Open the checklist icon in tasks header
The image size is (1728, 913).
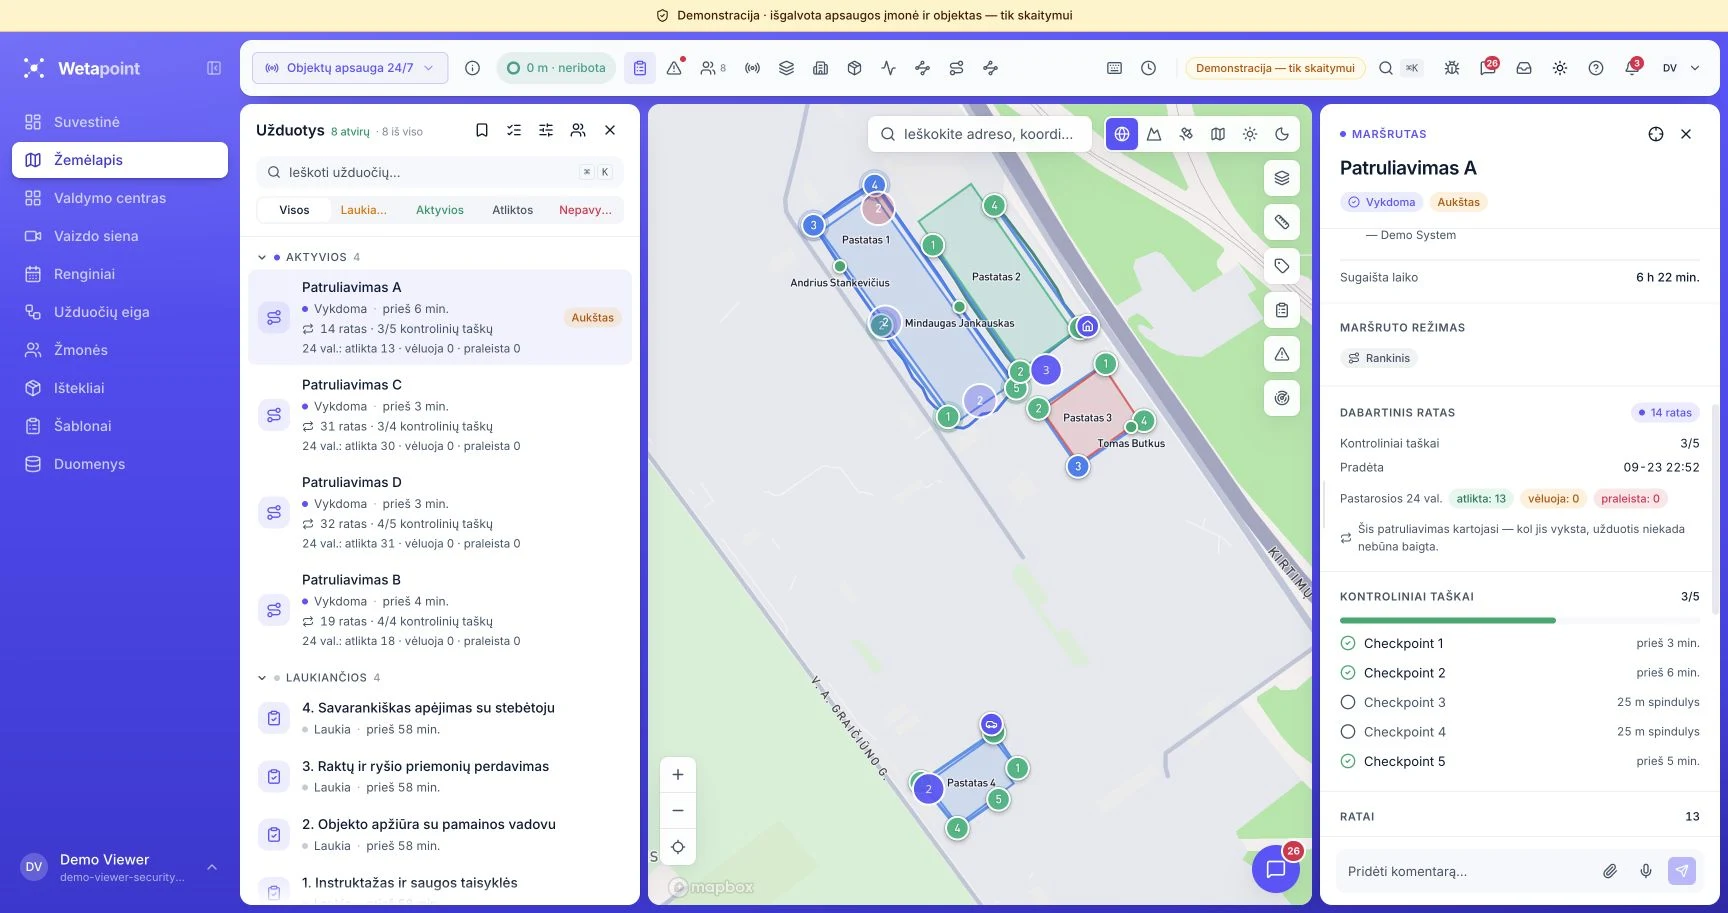tap(514, 130)
